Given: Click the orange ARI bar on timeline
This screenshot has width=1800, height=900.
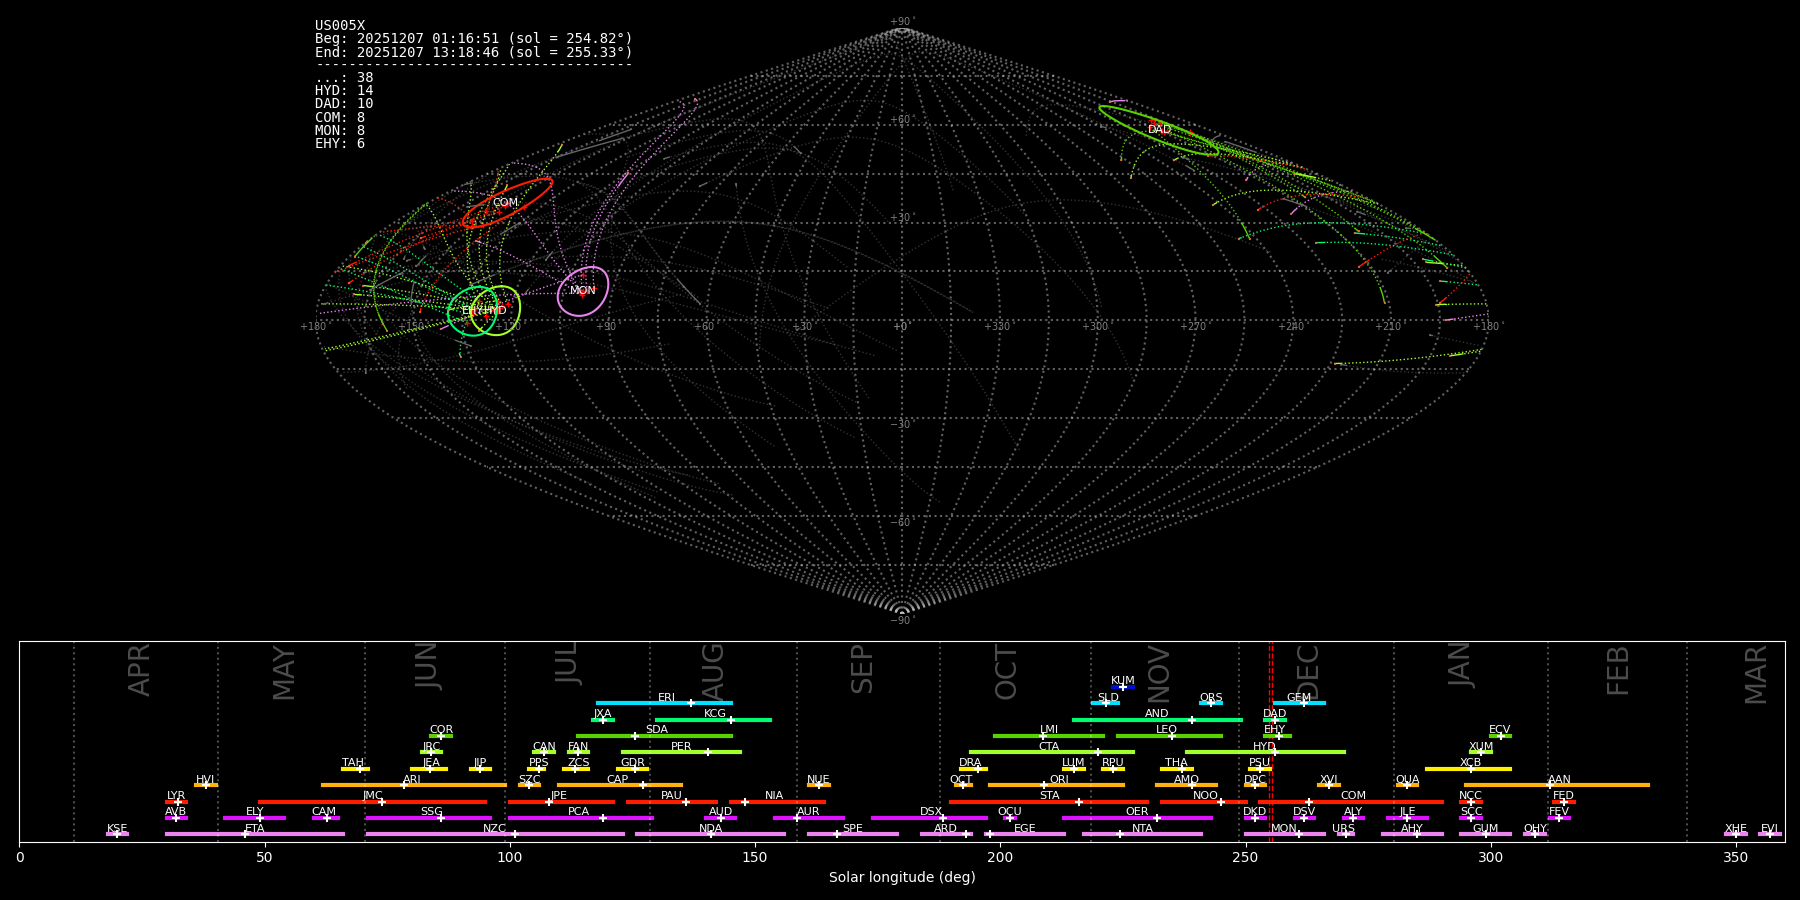Looking at the screenshot, I should click(x=414, y=785).
